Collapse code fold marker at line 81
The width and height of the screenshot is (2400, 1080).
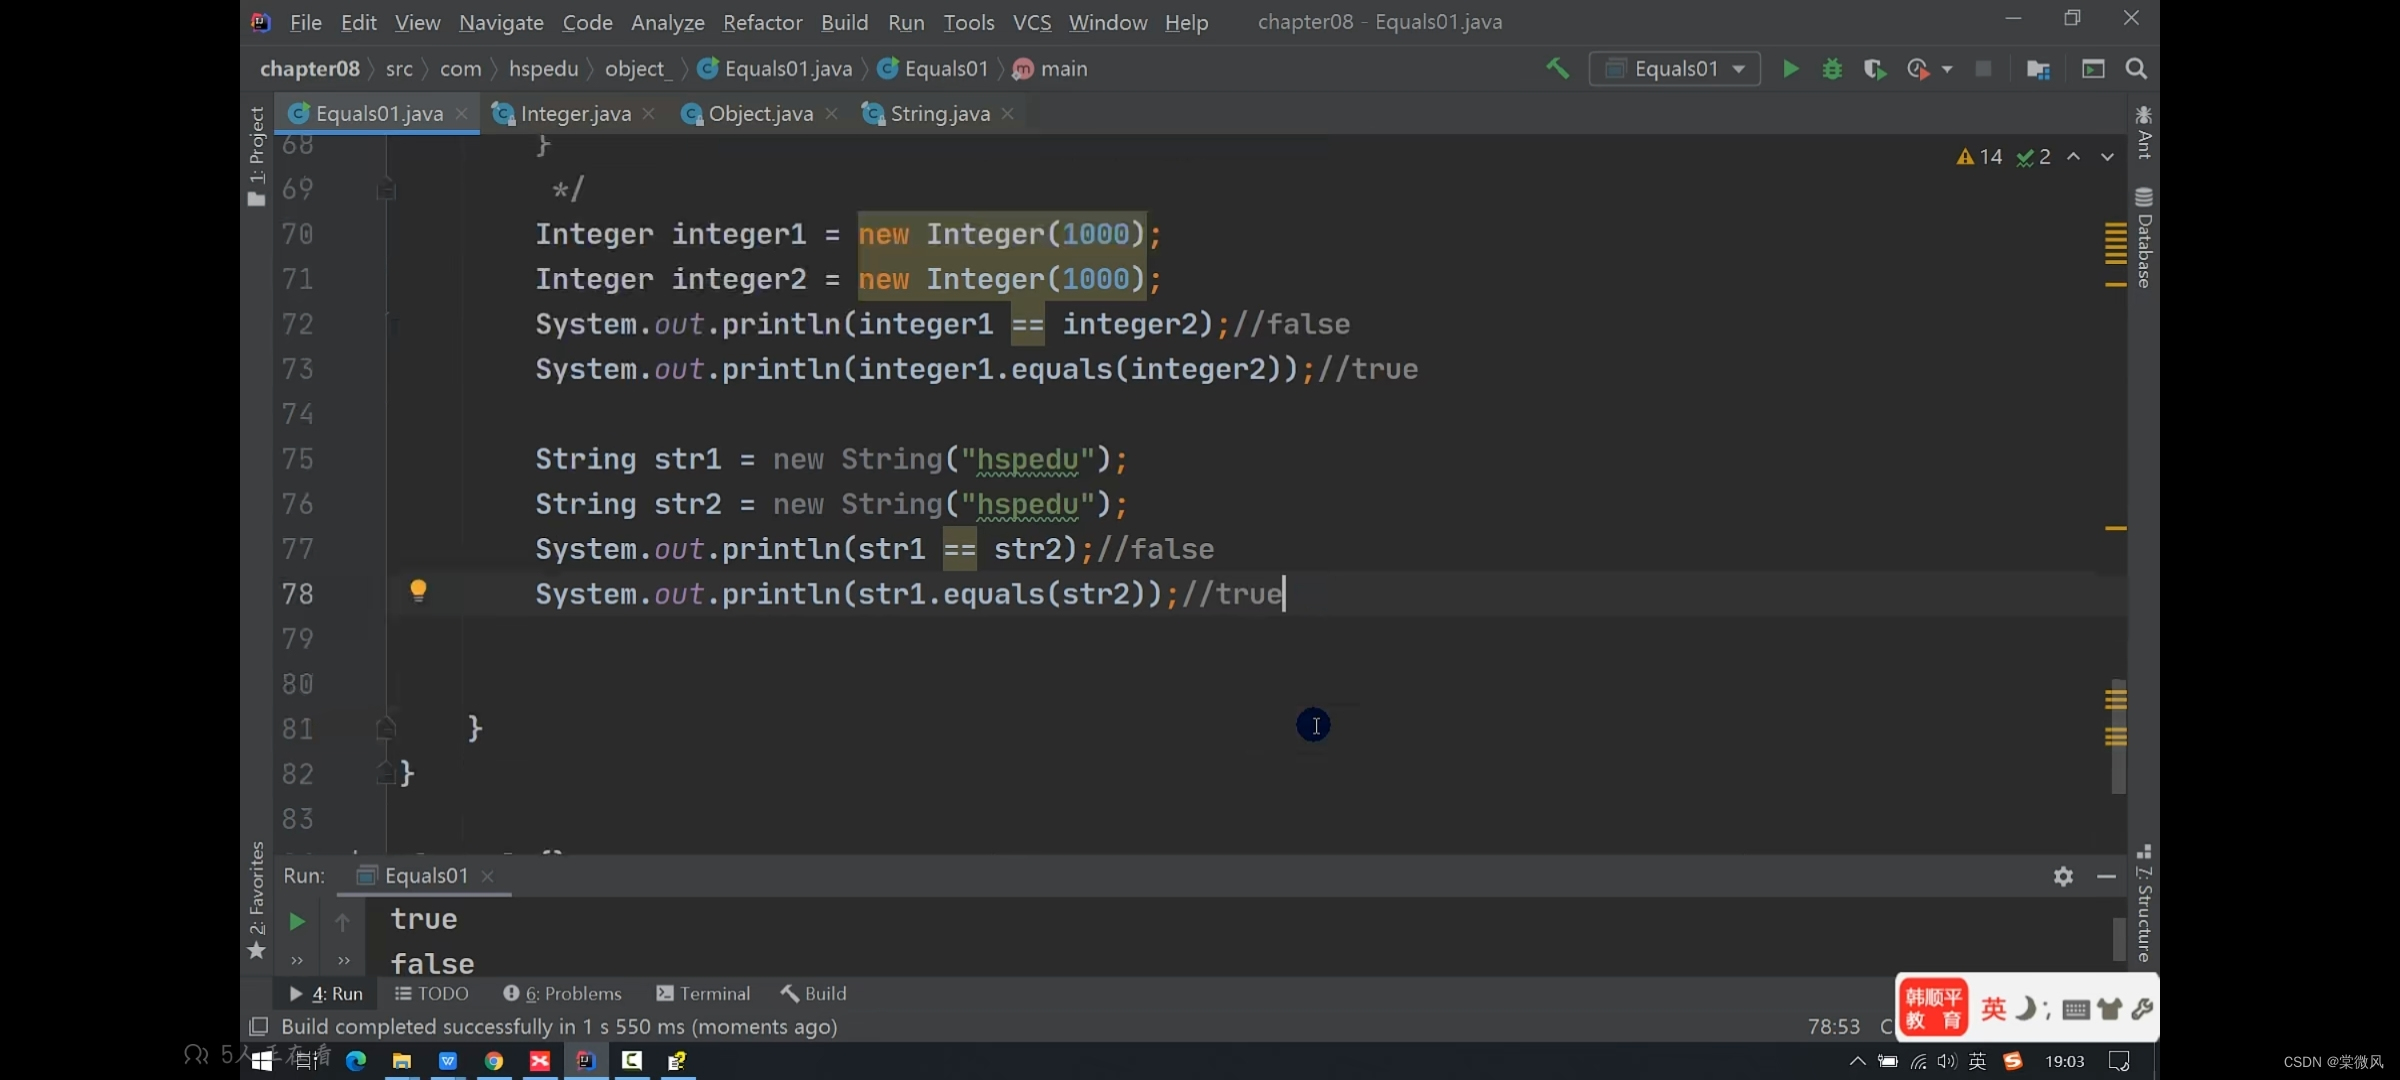(386, 728)
